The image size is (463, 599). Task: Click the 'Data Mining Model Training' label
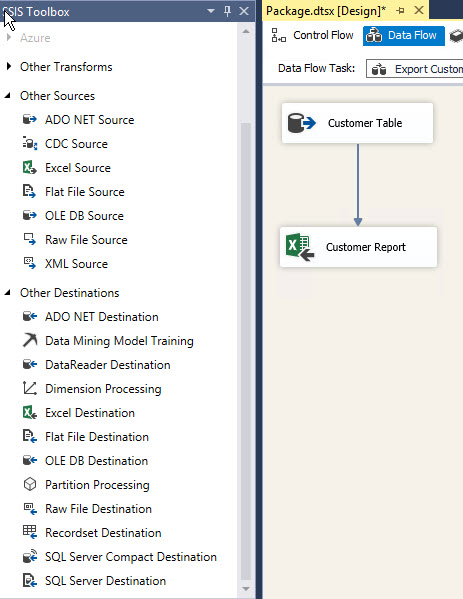[119, 341]
